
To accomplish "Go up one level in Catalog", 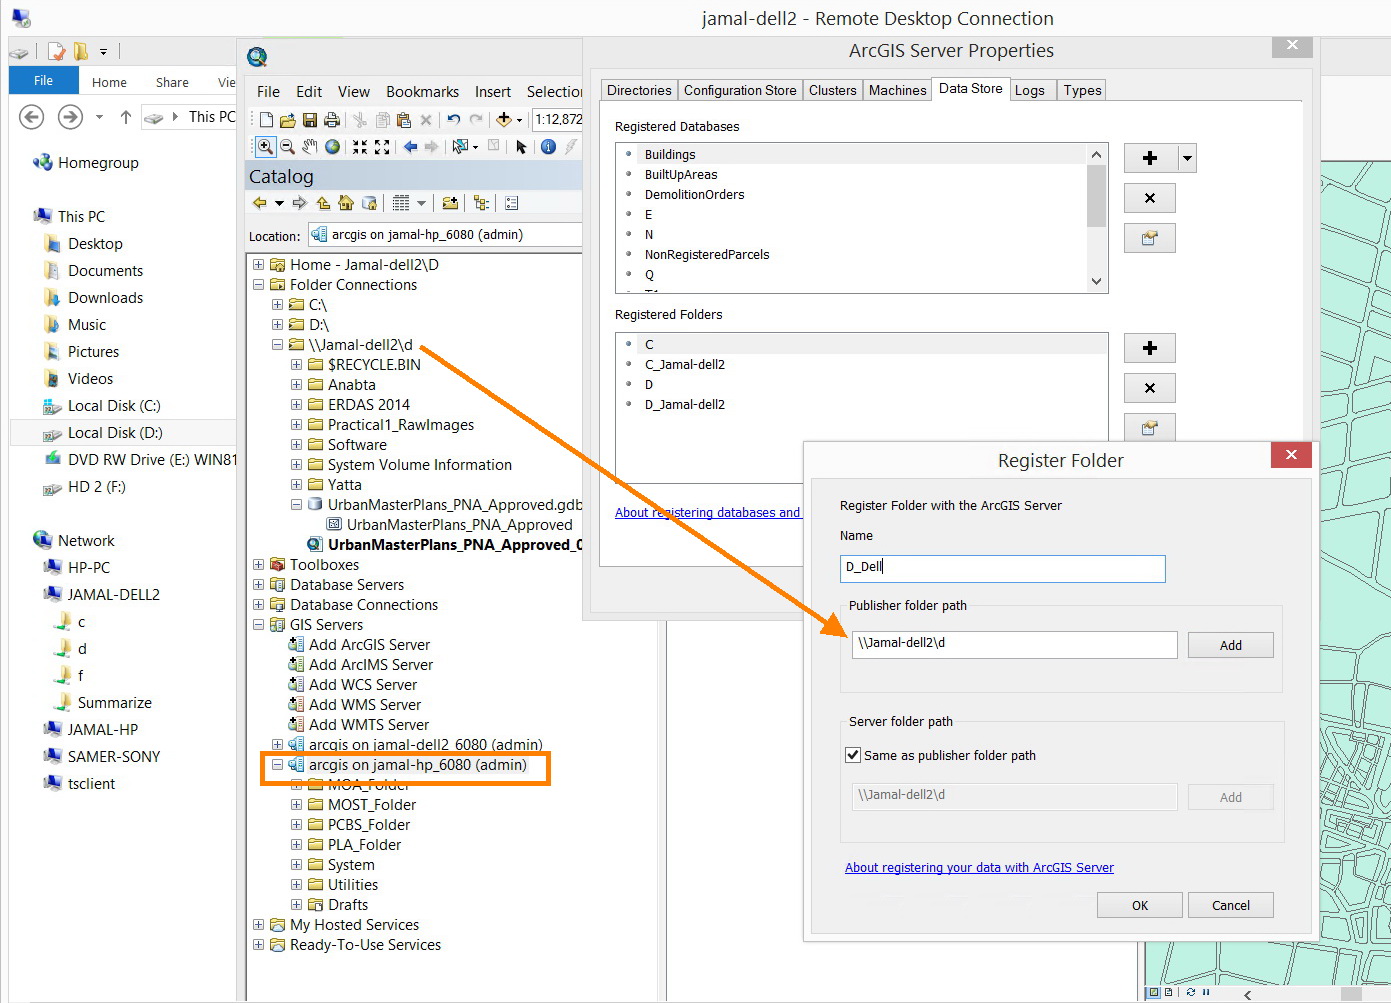I will coord(324,203).
